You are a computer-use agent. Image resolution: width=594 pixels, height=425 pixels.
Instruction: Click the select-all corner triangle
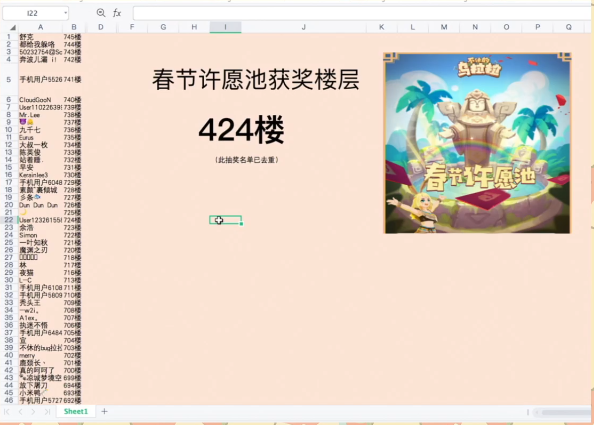(x=13, y=27)
